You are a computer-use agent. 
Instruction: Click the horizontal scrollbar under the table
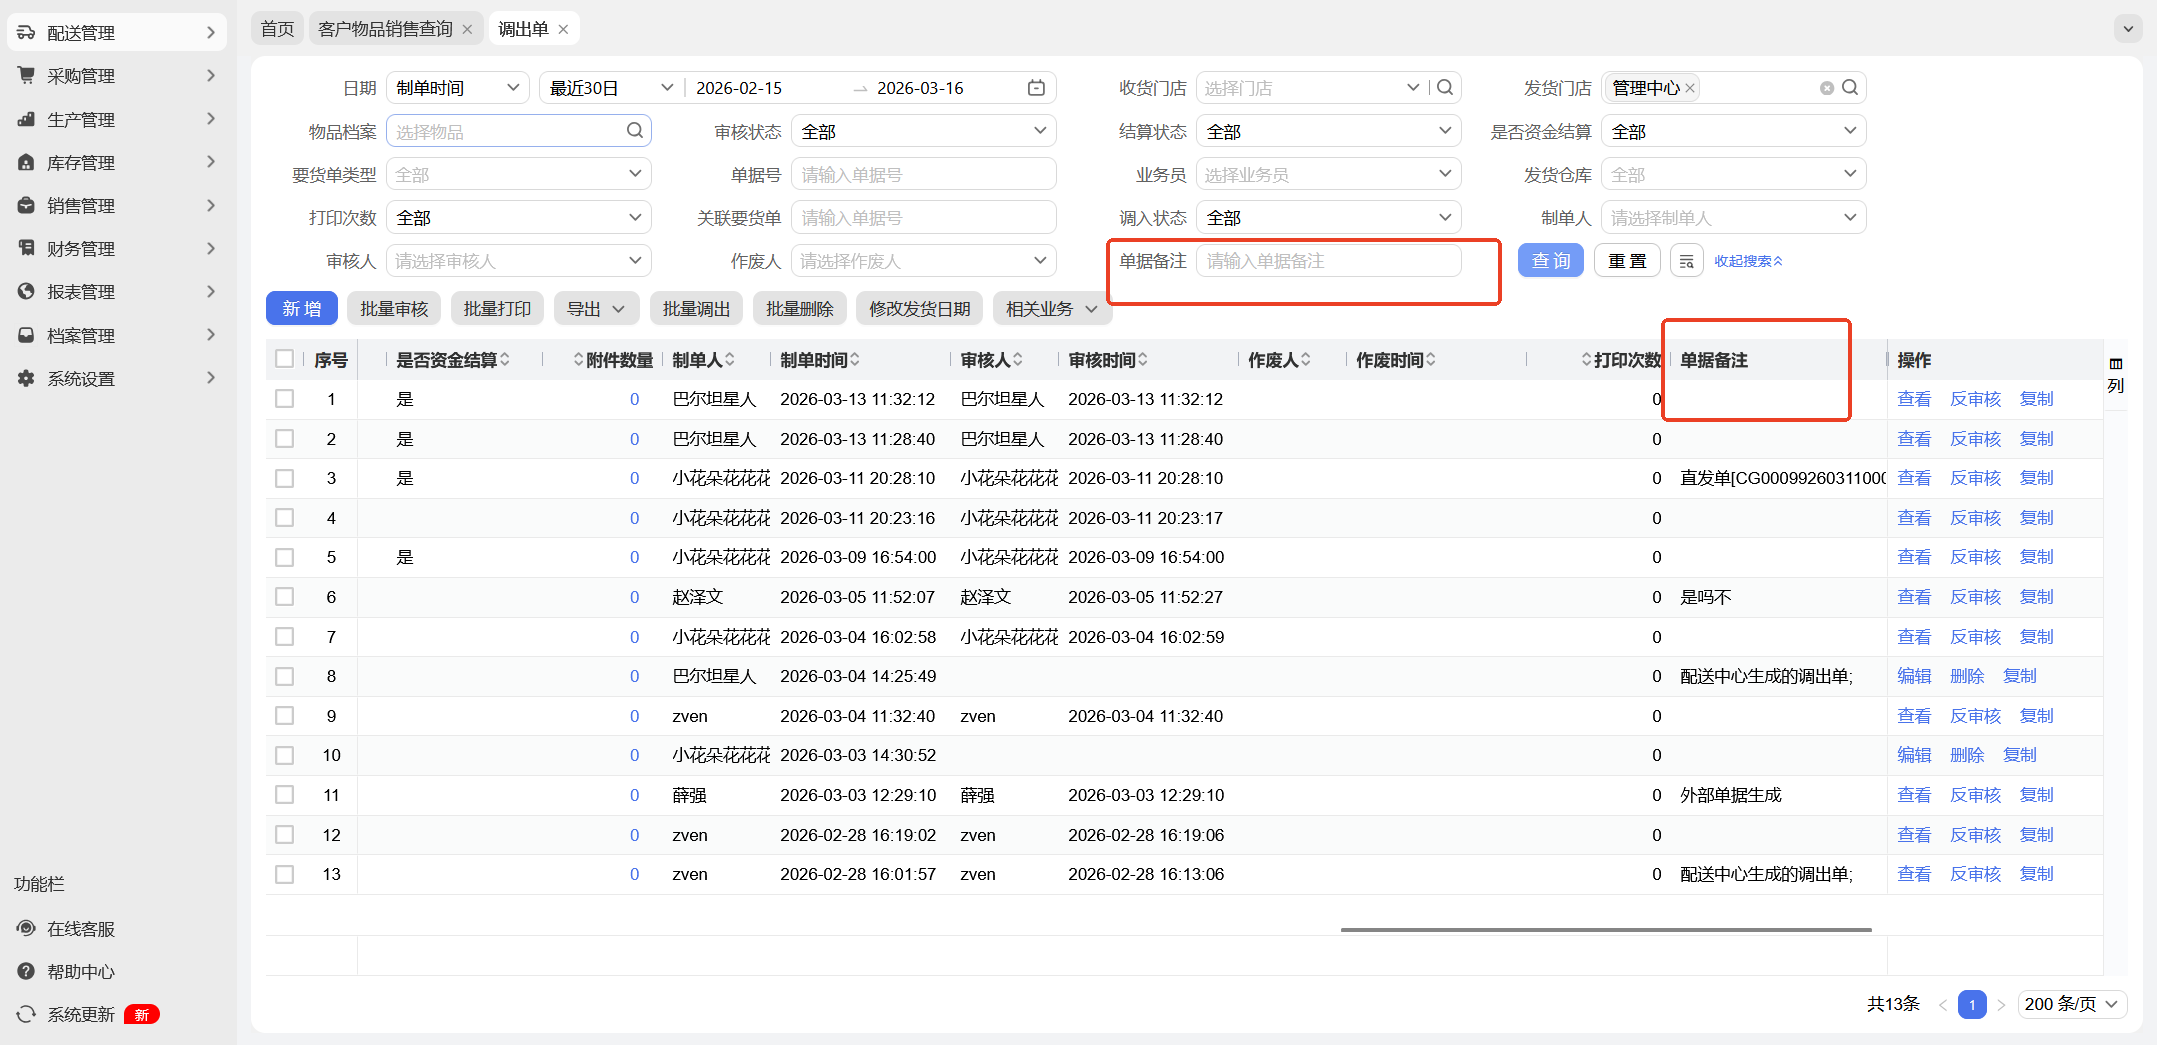click(1605, 930)
